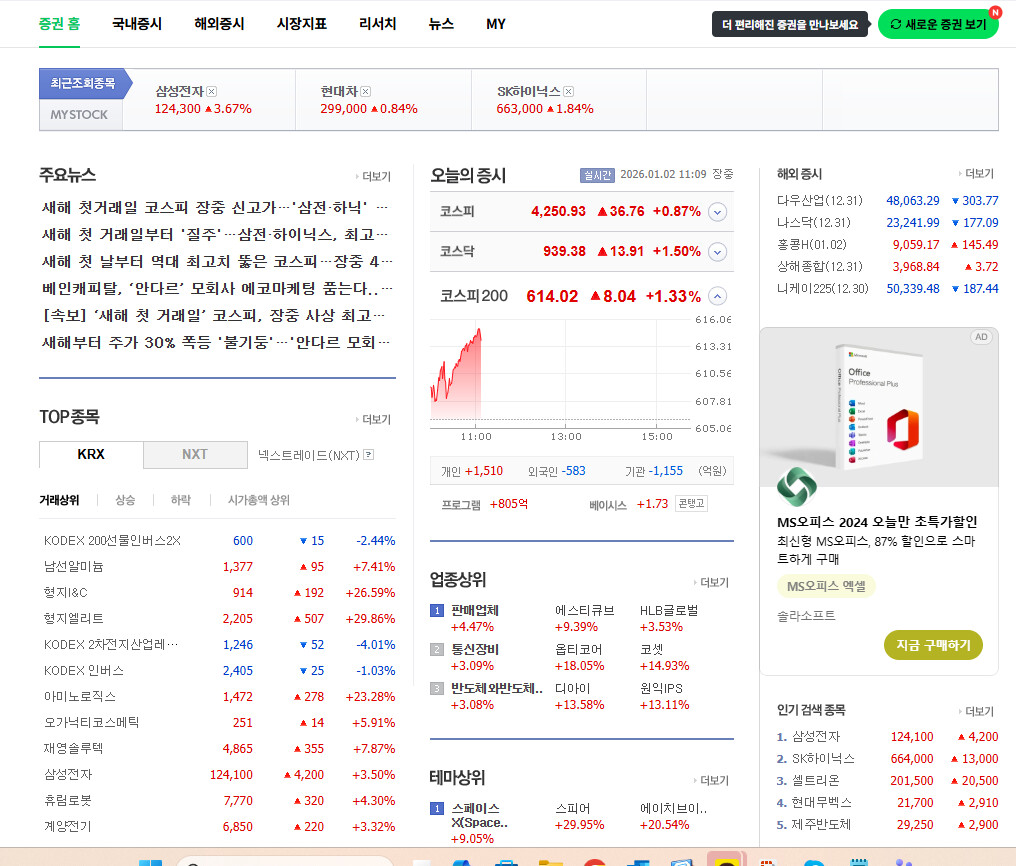
Task: Collapse the 코스피200 chart chevron
Action: coord(717,296)
